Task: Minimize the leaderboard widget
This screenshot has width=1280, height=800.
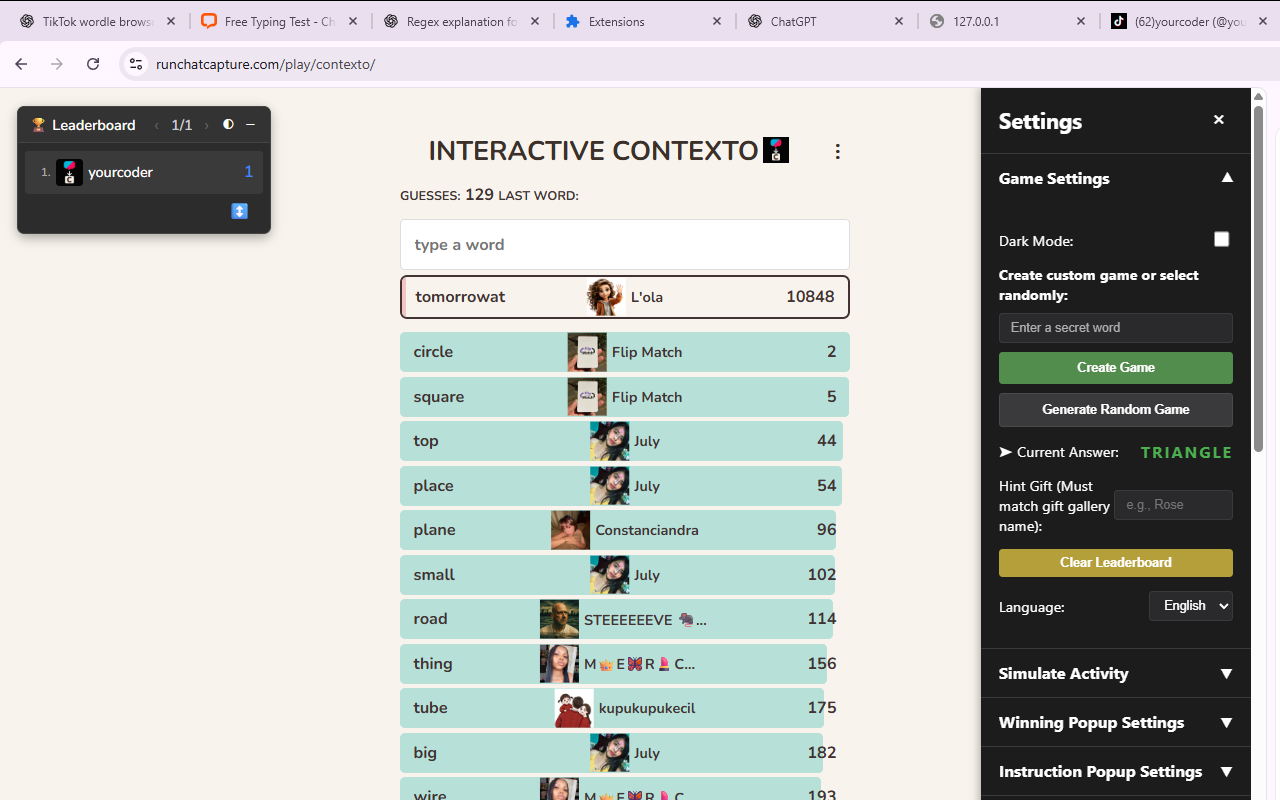Action: tap(250, 125)
